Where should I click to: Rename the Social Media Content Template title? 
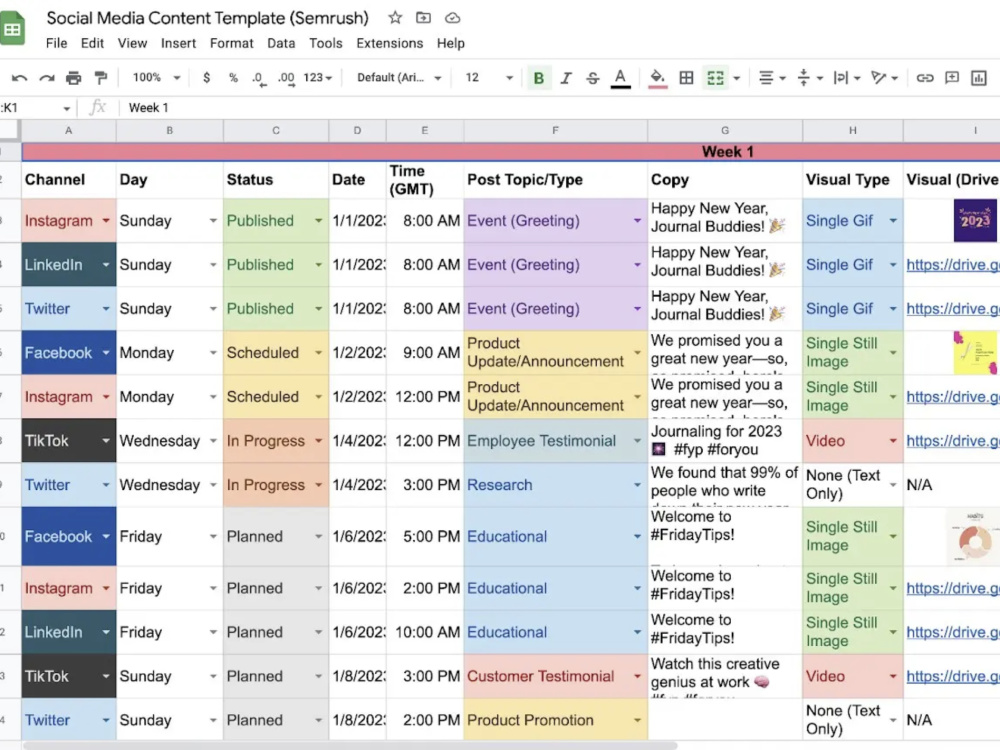(x=208, y=18)
